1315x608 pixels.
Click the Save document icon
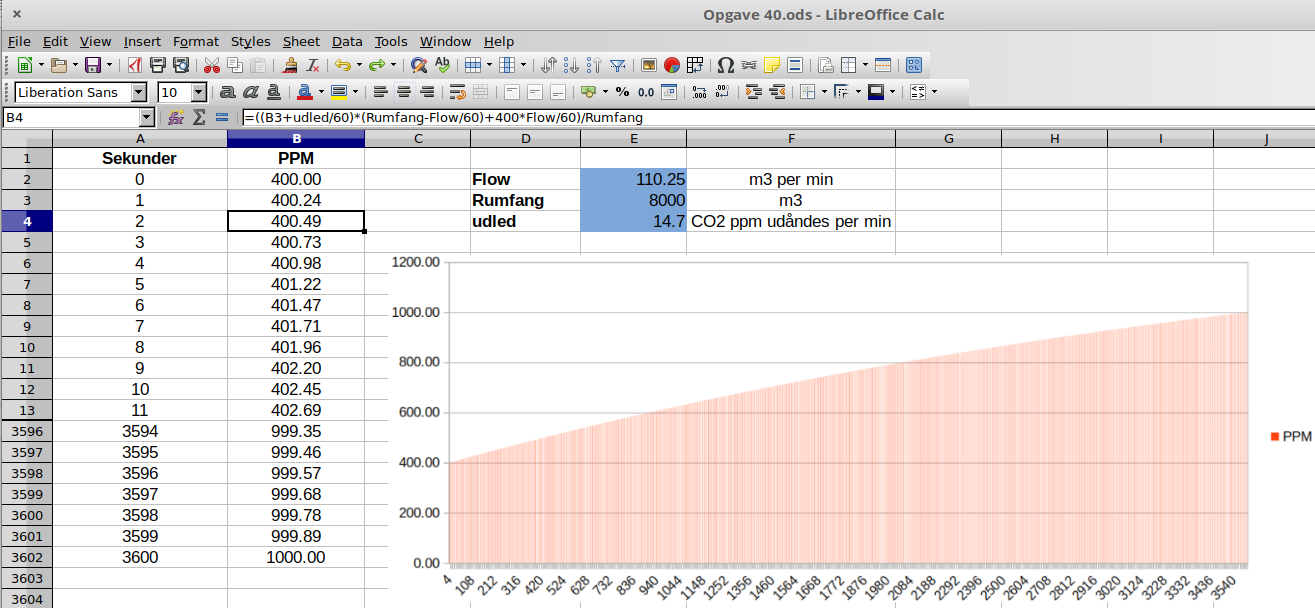(92, 66)
